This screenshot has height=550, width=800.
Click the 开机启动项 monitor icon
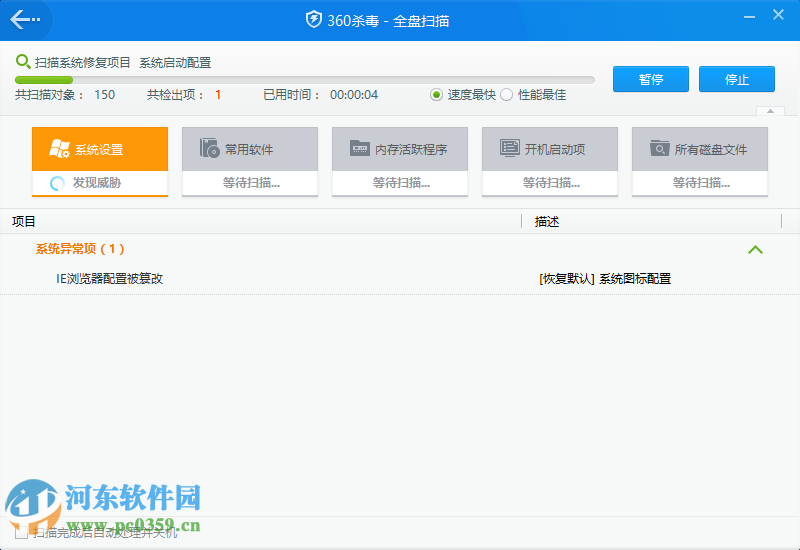[510, 148]
